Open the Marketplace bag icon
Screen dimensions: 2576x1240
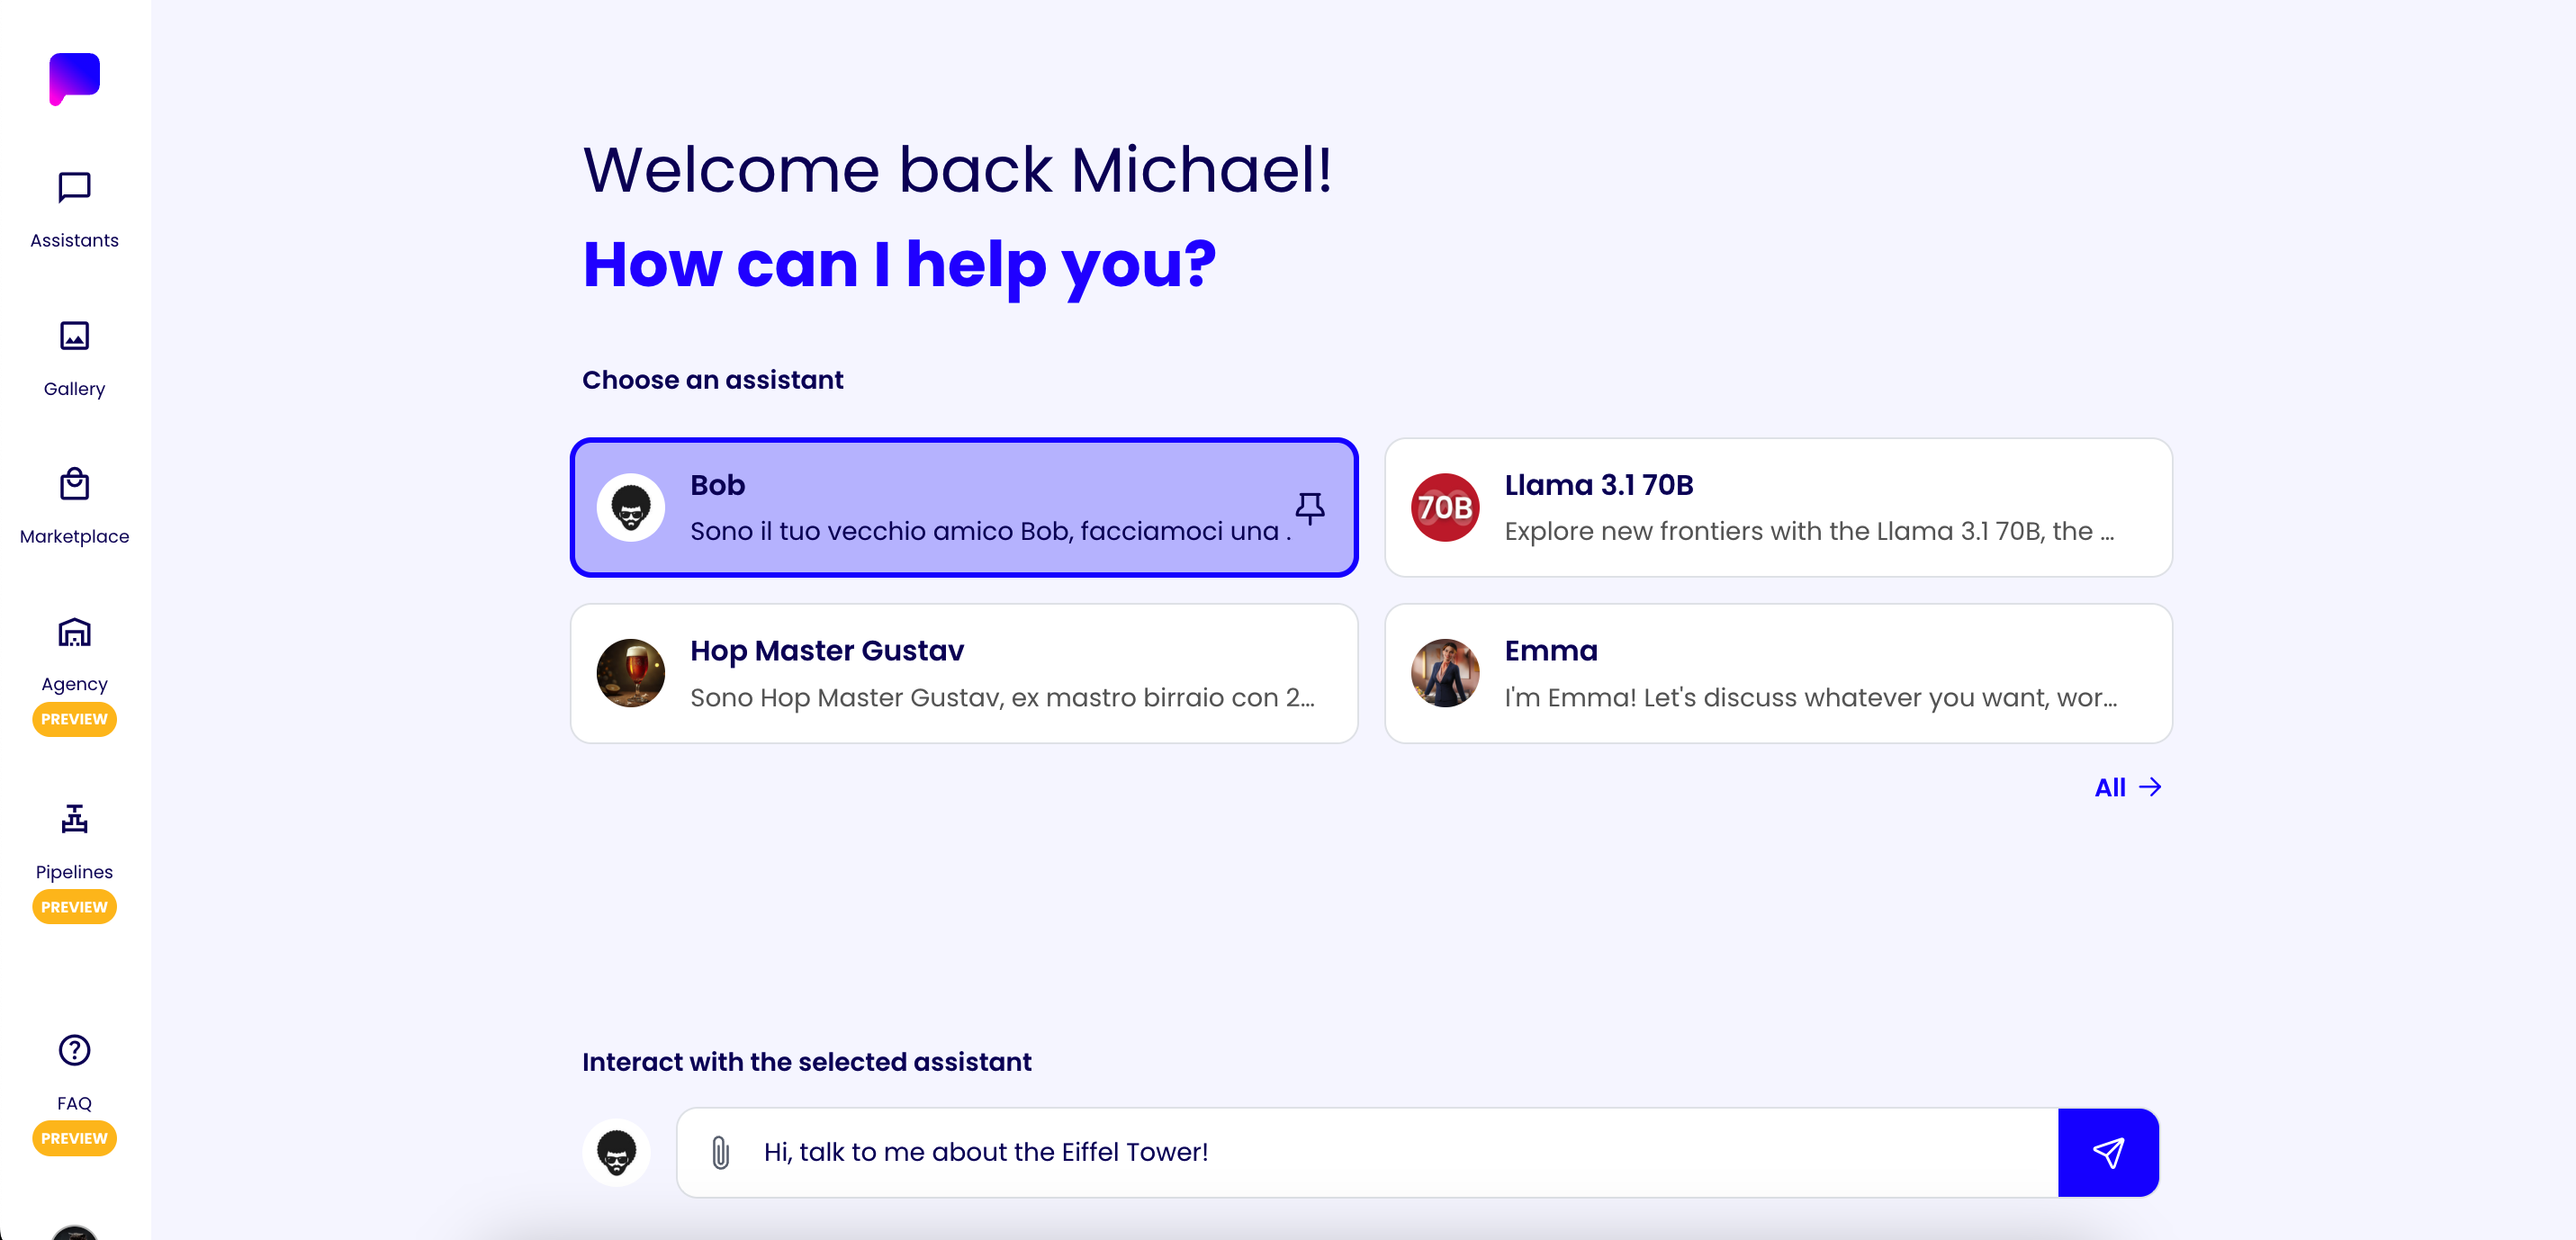click(x=74, y=483)
